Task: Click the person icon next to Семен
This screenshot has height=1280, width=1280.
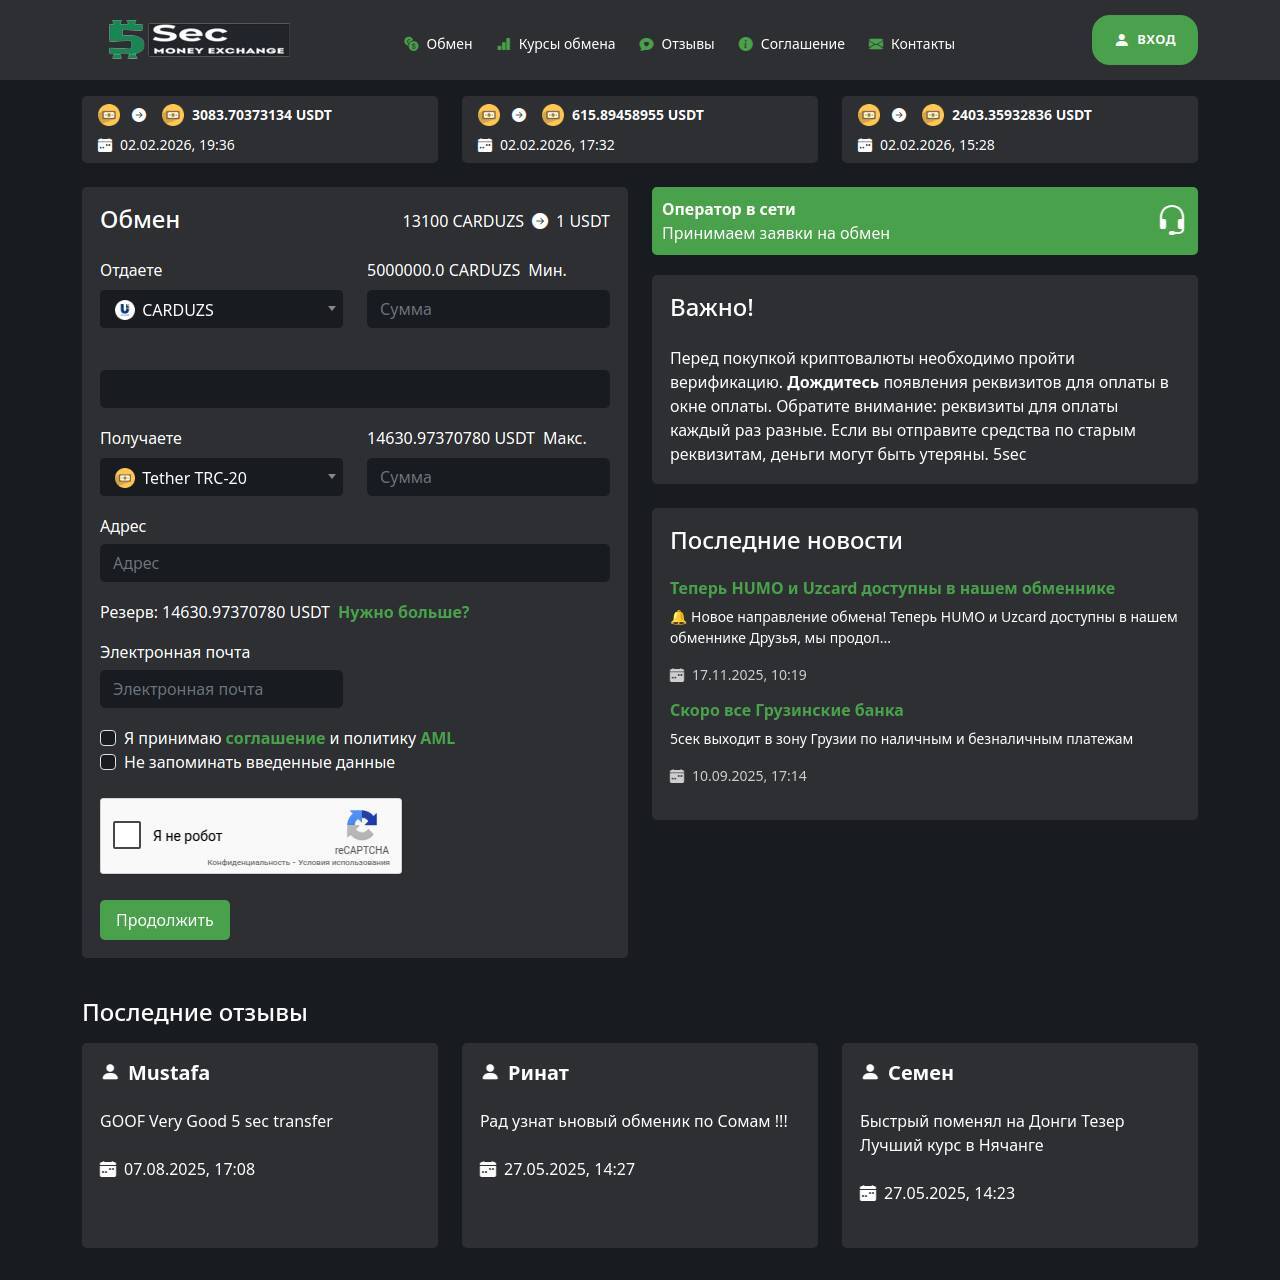Action: pyautogui.click(x=870, y=1072)
